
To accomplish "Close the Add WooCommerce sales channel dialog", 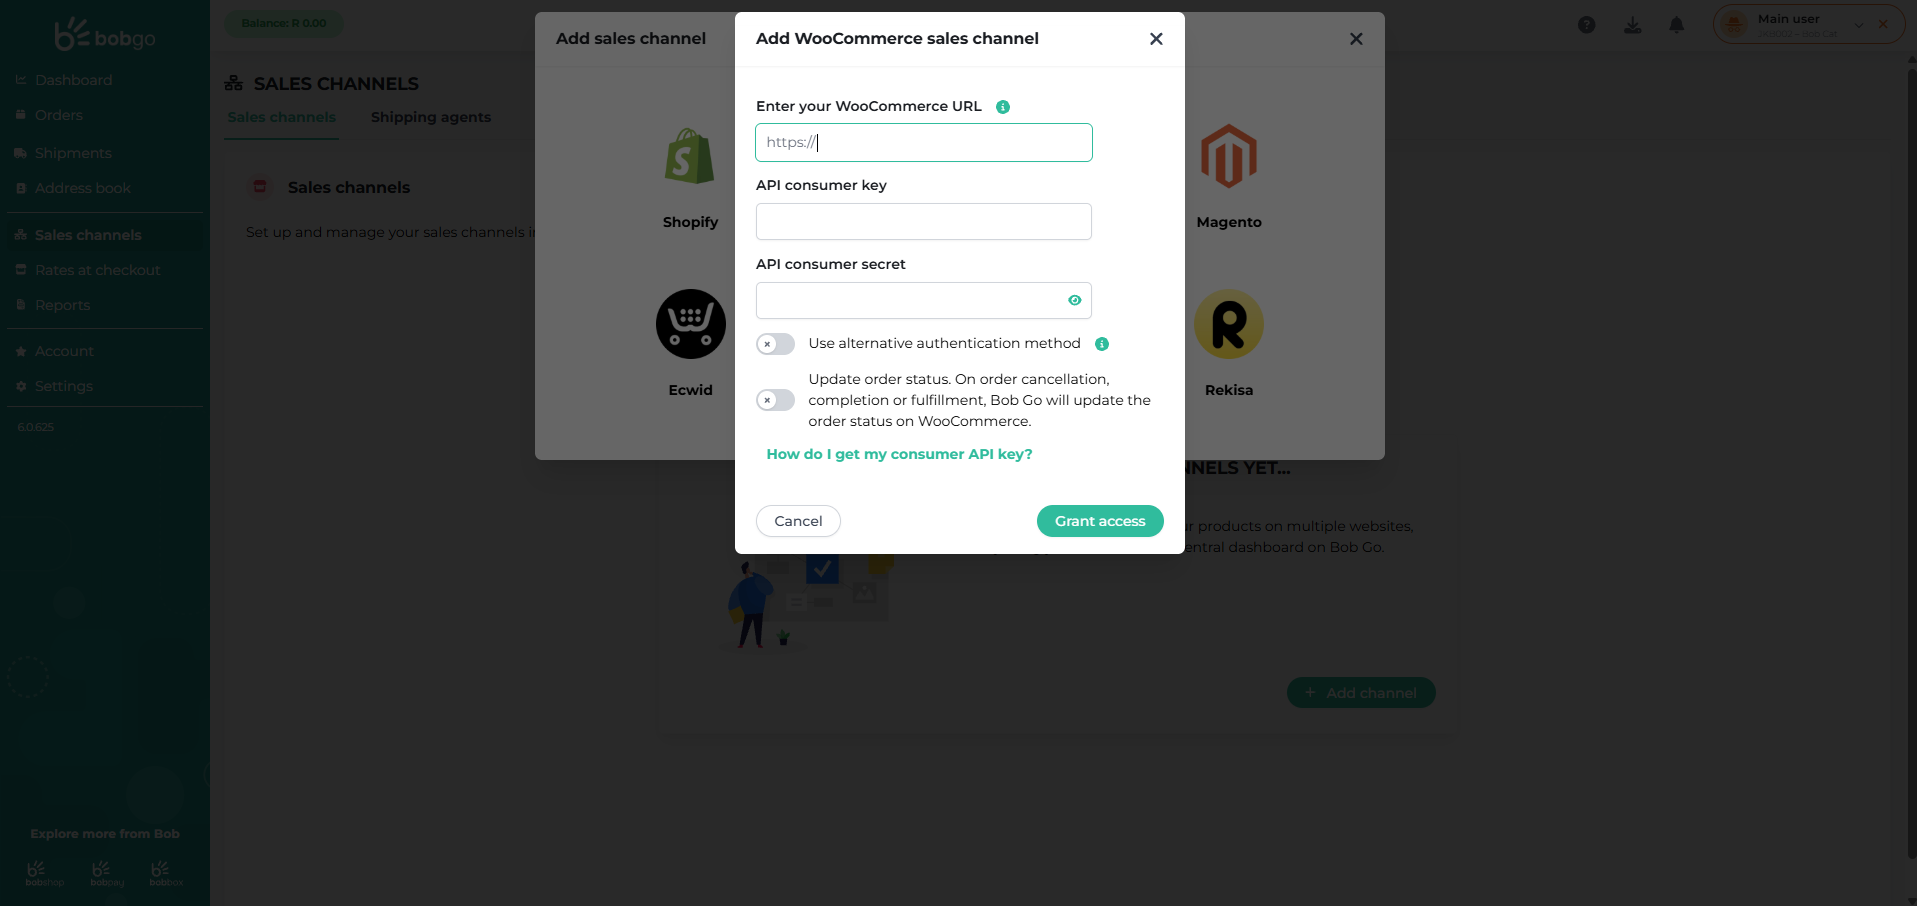I will click(x=1156, y=39).
